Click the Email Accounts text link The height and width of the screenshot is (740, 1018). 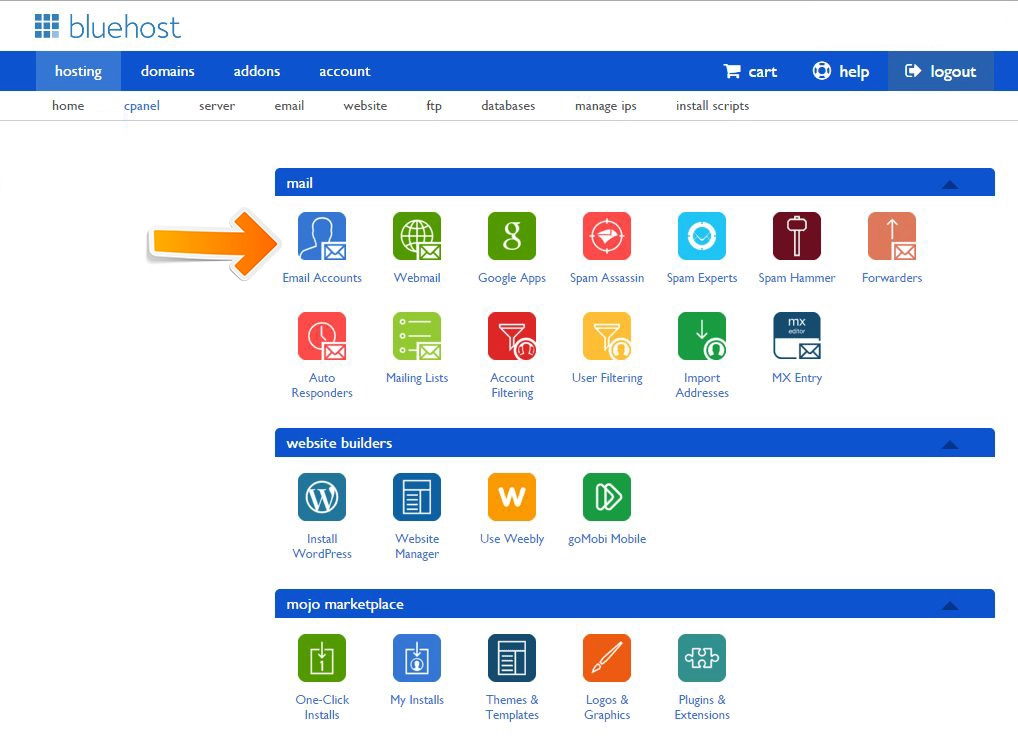coord(322,278)
